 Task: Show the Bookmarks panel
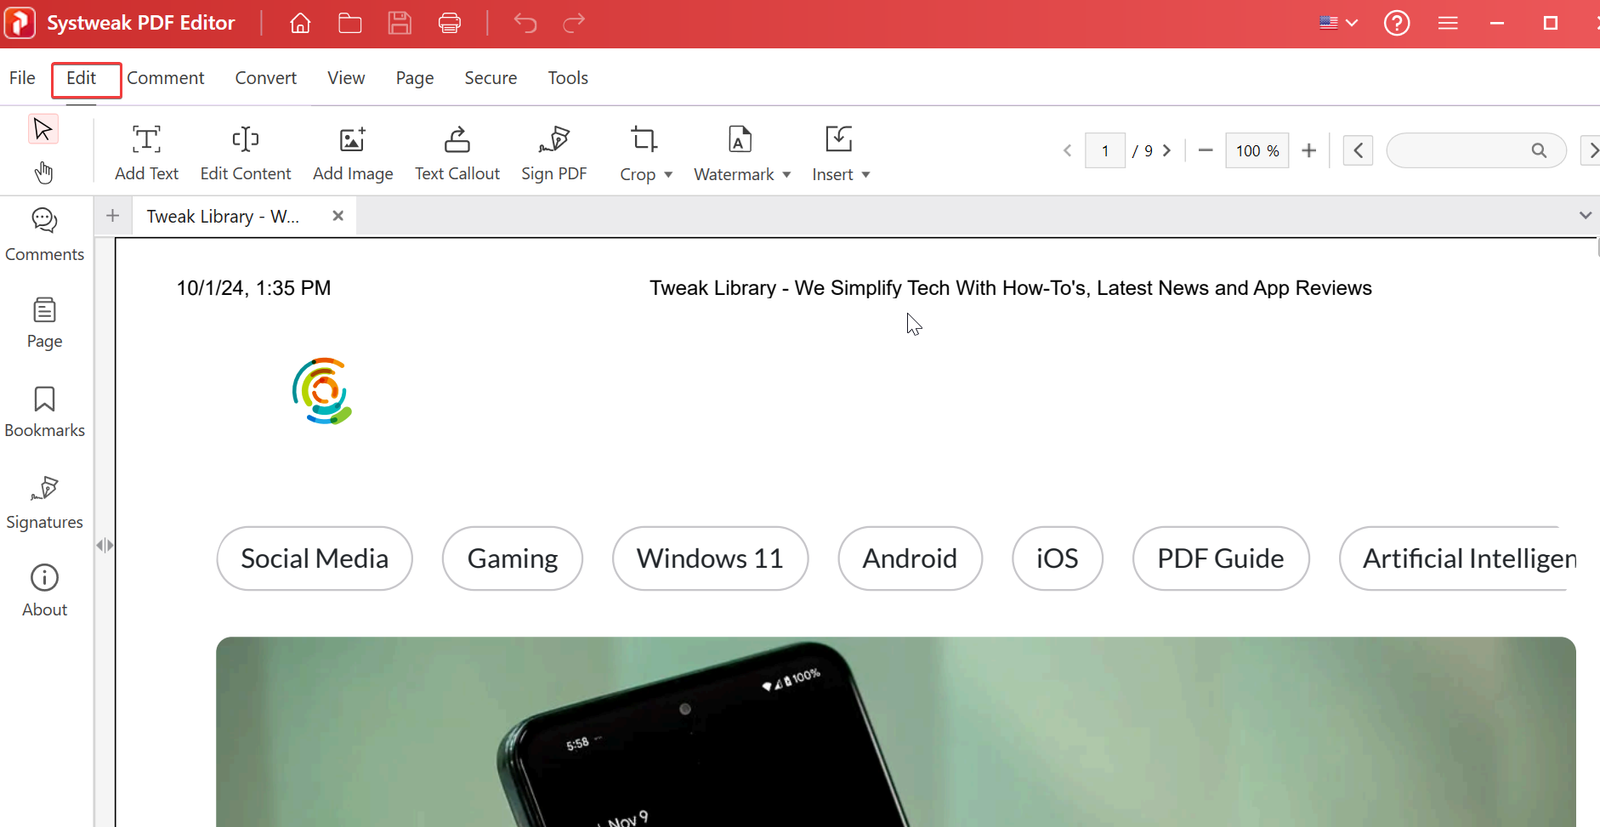point(44,412)
